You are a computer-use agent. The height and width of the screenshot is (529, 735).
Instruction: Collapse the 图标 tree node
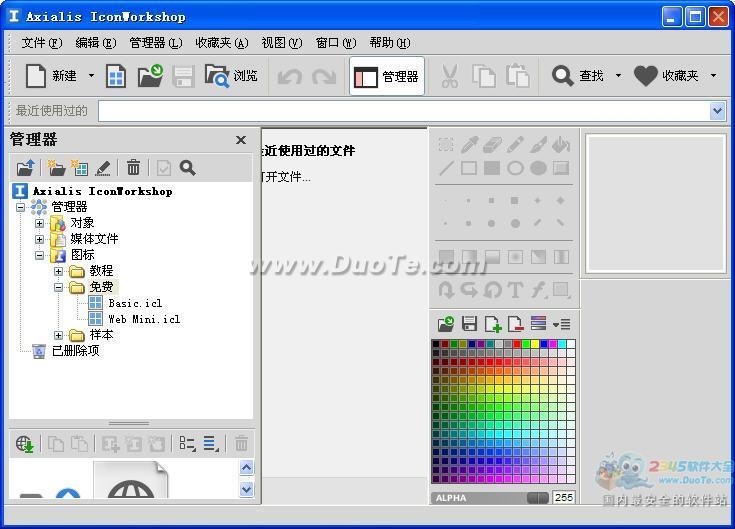point(39,255)
